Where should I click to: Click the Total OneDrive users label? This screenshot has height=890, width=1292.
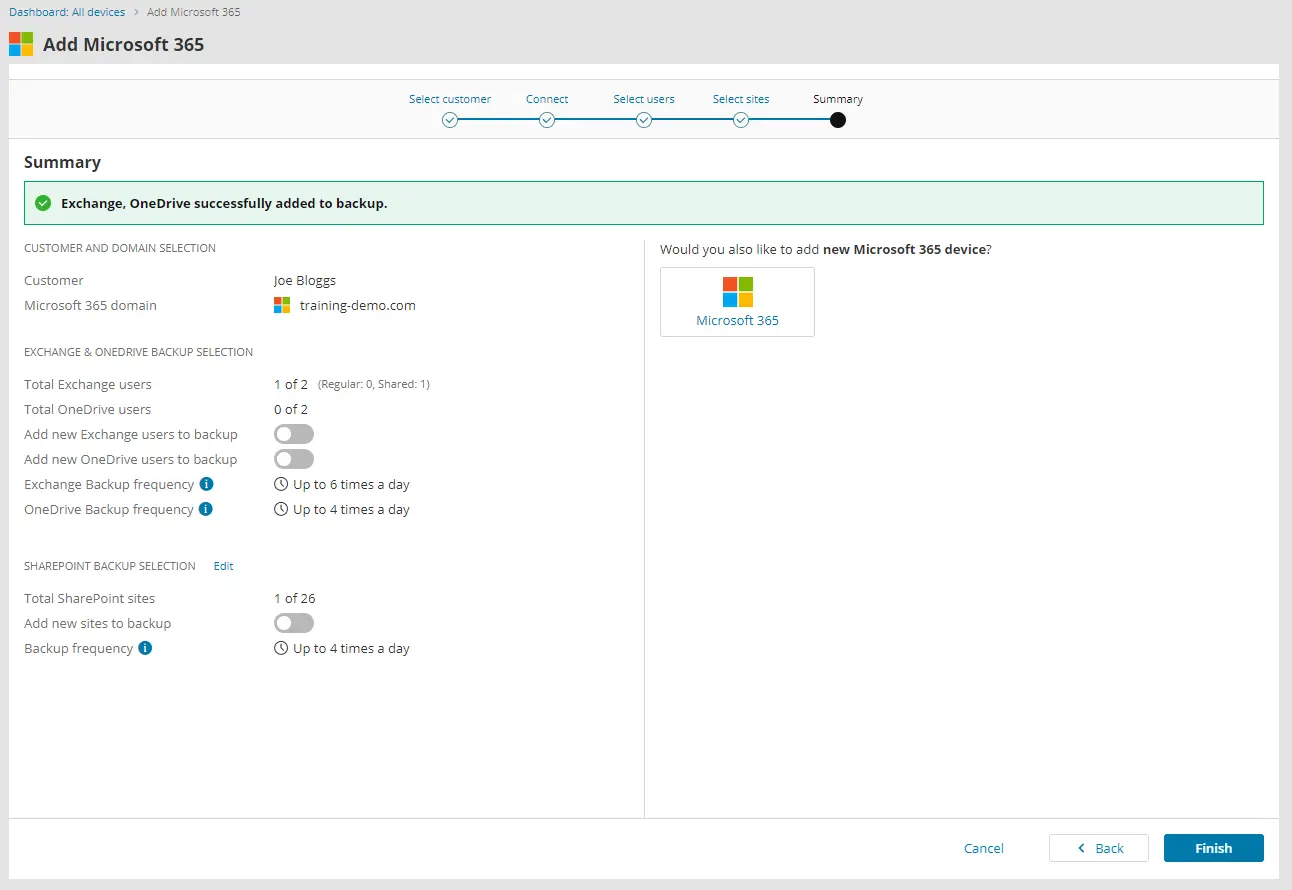pyautogui.click(x=88, y=409)
